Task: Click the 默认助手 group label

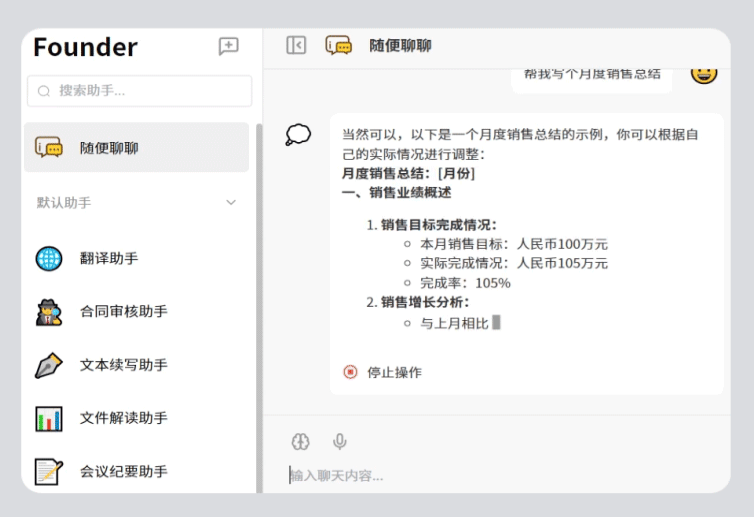Action: click(x=64, y=203)
